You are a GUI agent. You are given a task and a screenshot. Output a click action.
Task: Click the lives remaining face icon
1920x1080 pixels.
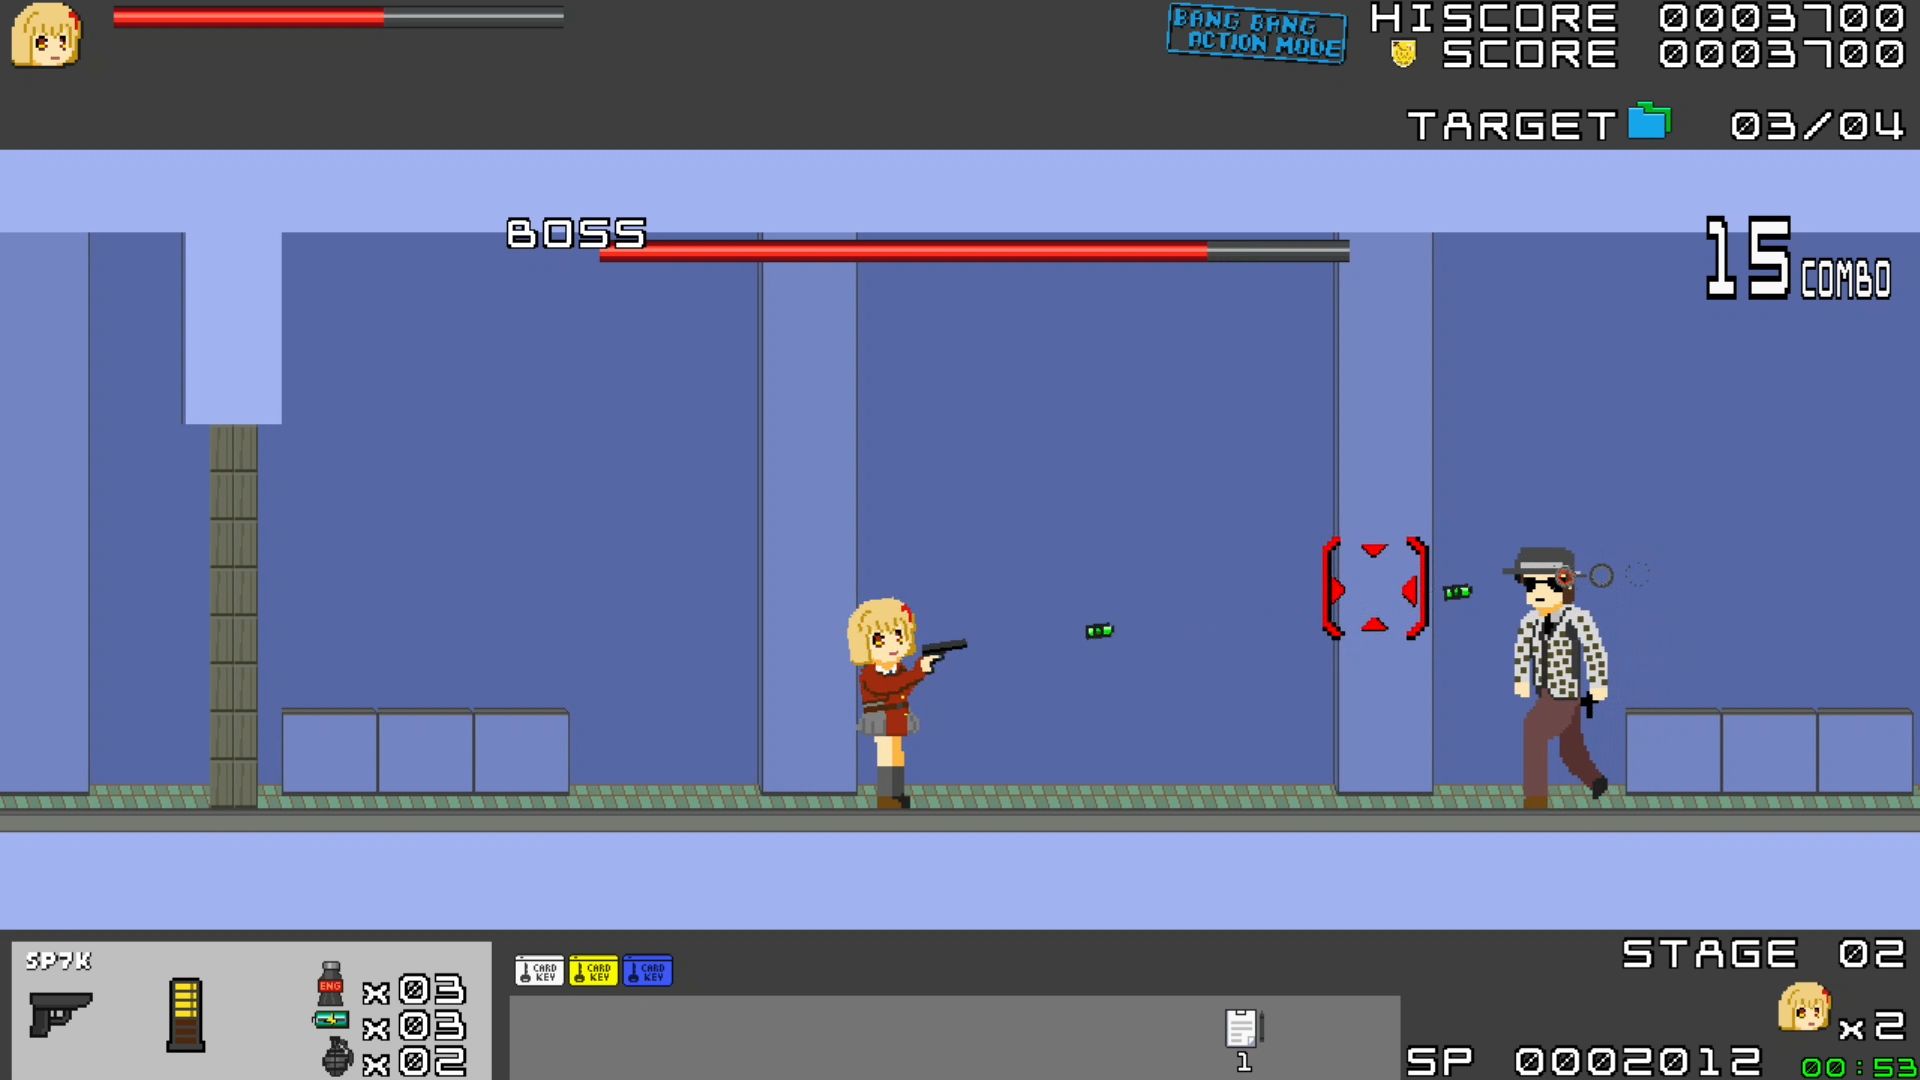tap(1804, 1007)
